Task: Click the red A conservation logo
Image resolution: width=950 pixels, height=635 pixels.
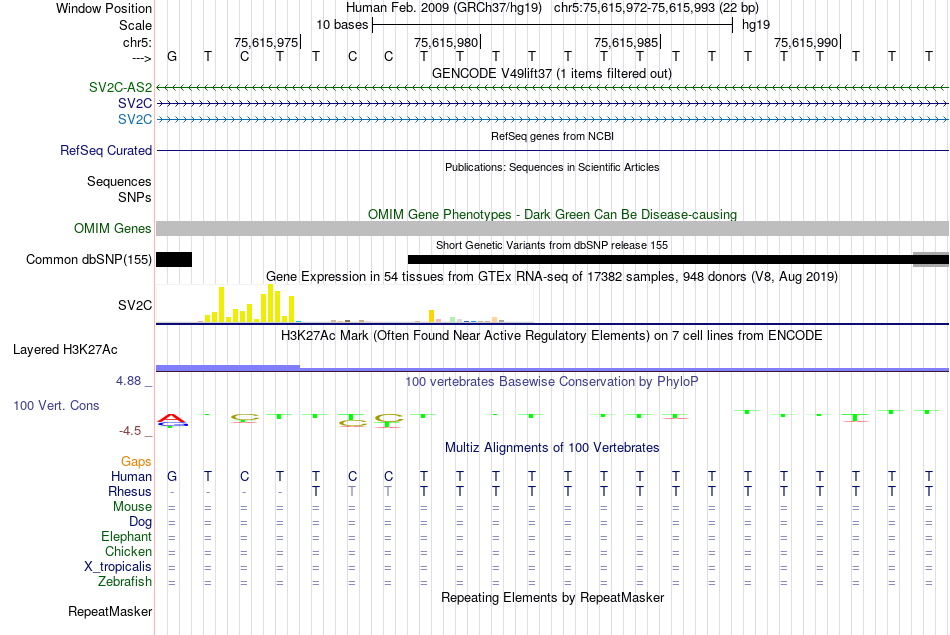Action: (172, 417)
